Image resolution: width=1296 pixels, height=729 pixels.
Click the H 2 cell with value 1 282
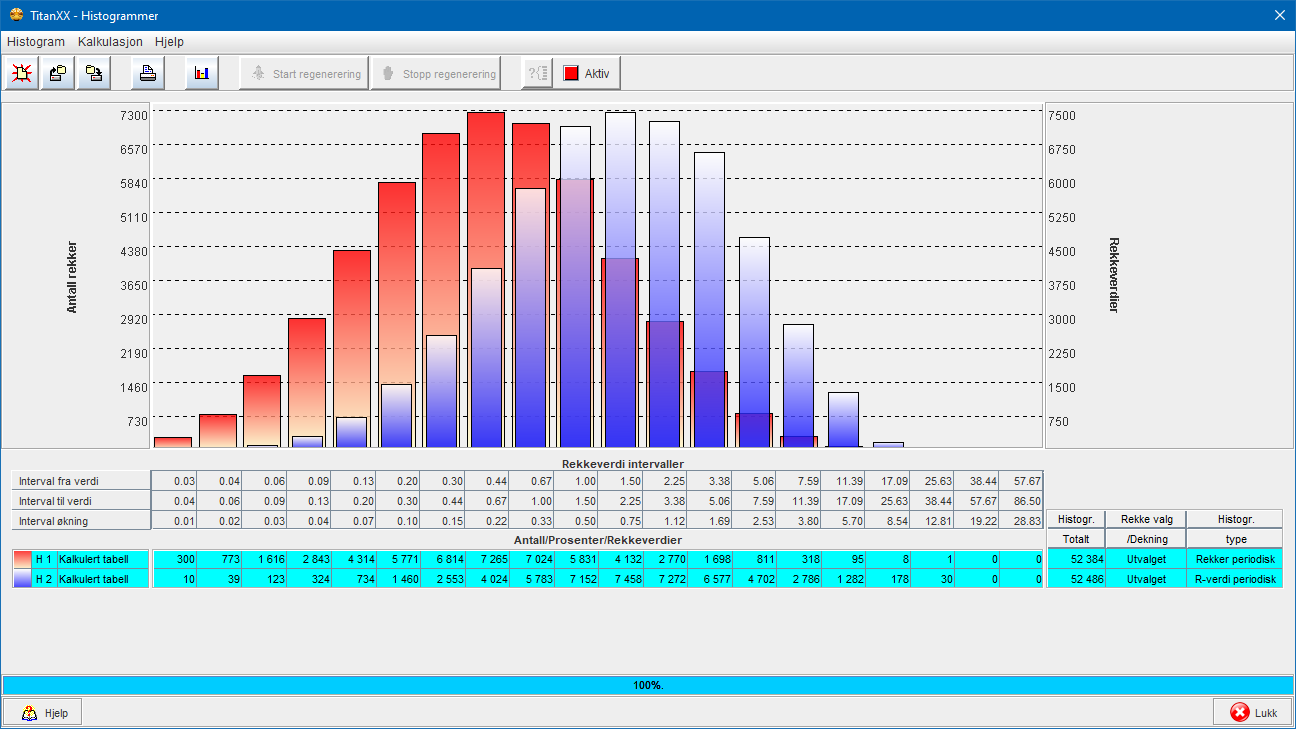(x=845, y=579)
